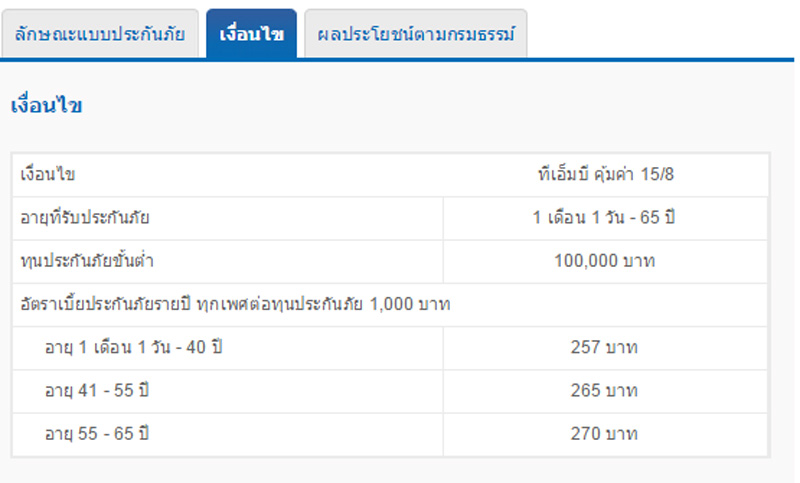This screenshot has height=483, width=800.
Task: Click the 265 บาท premium cell
Action: (x=605, y=392)
